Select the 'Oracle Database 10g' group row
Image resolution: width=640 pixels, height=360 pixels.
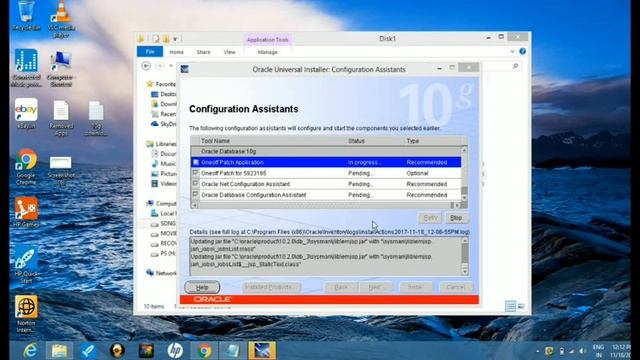[326, 151]
